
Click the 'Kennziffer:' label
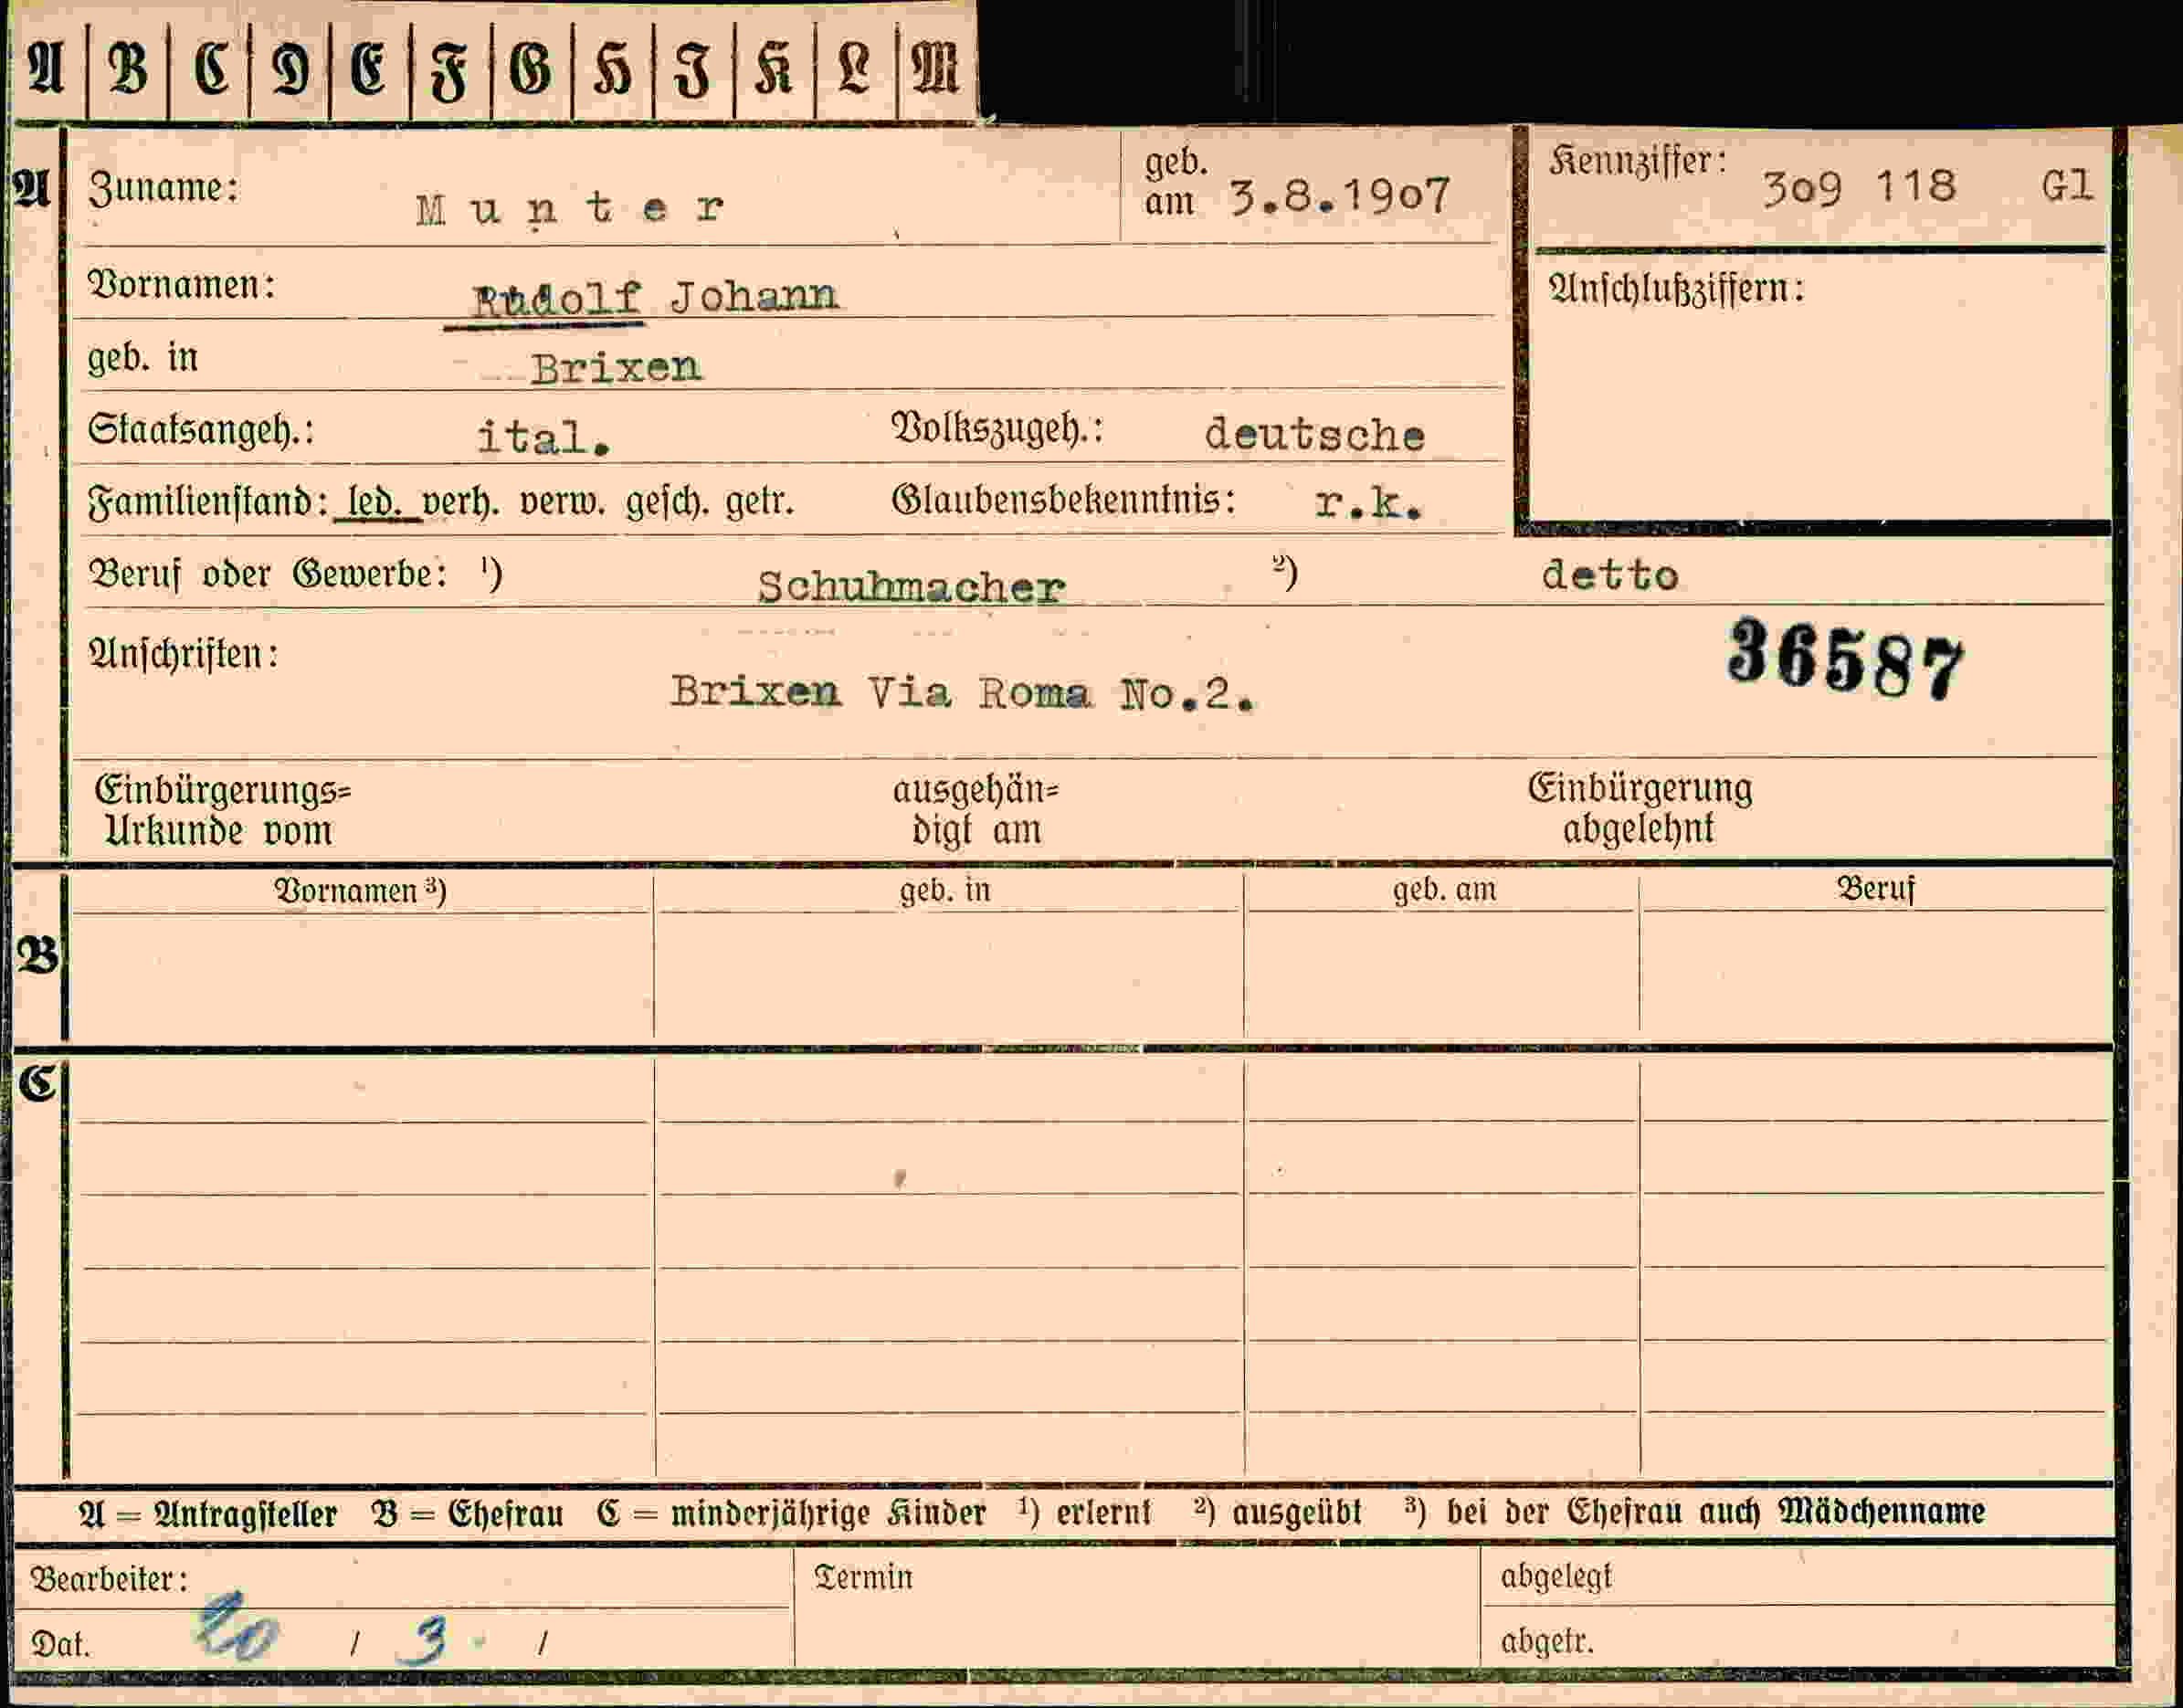pos(1637,161)
